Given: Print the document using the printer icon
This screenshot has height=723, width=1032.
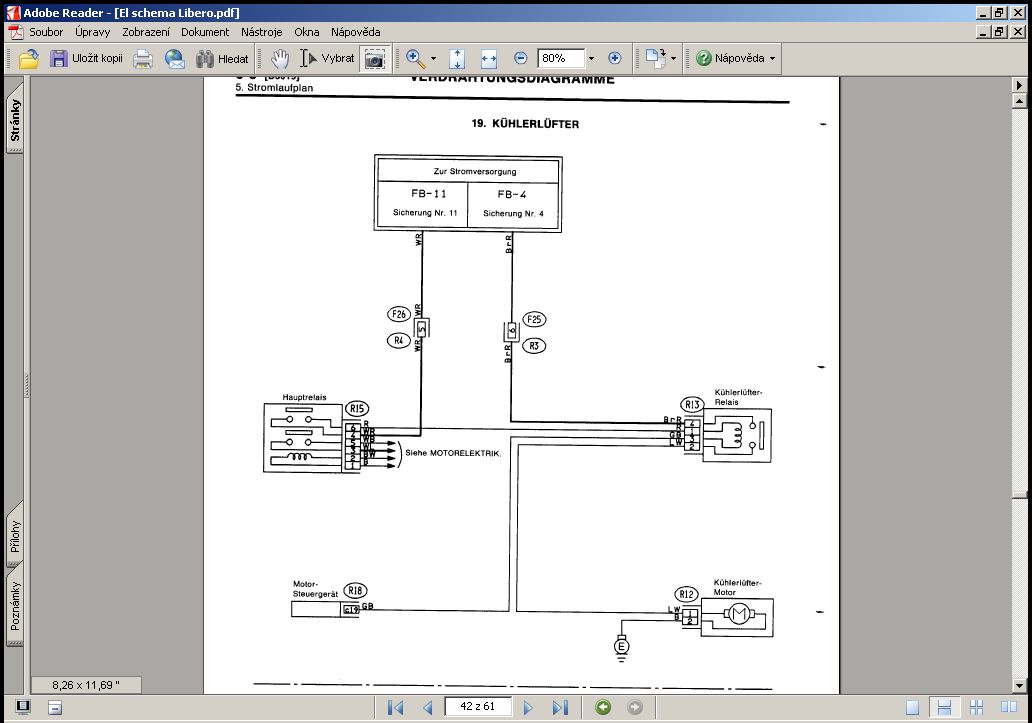Looking at the screenshot, I should point(143,59).
